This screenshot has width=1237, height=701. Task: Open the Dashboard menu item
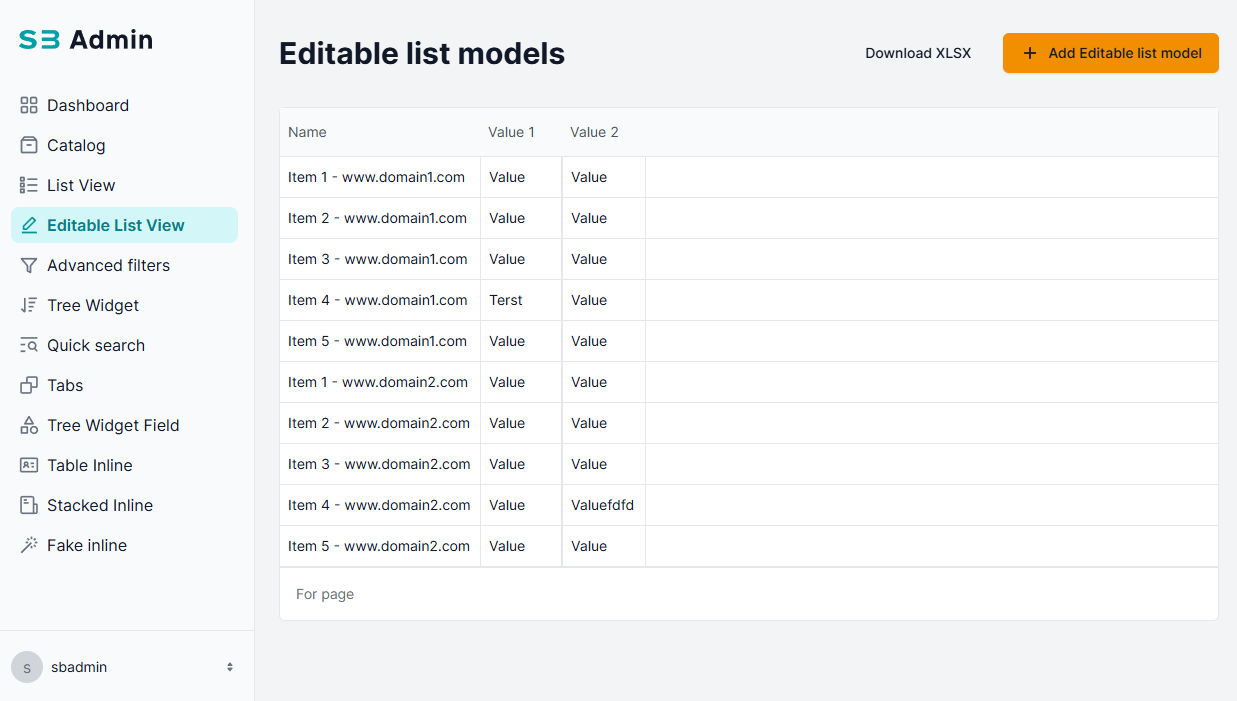pyautogui.click(x=124, y=105)
